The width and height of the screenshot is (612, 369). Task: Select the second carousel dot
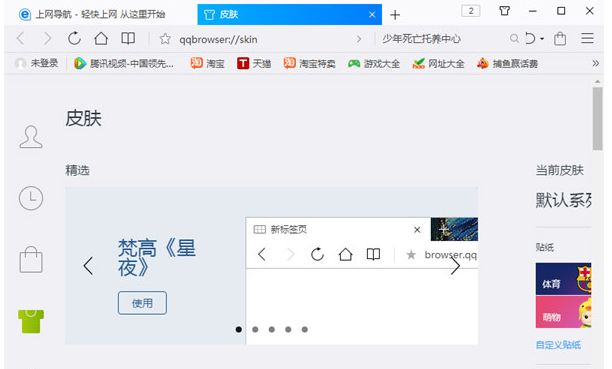tap(255, 329)
